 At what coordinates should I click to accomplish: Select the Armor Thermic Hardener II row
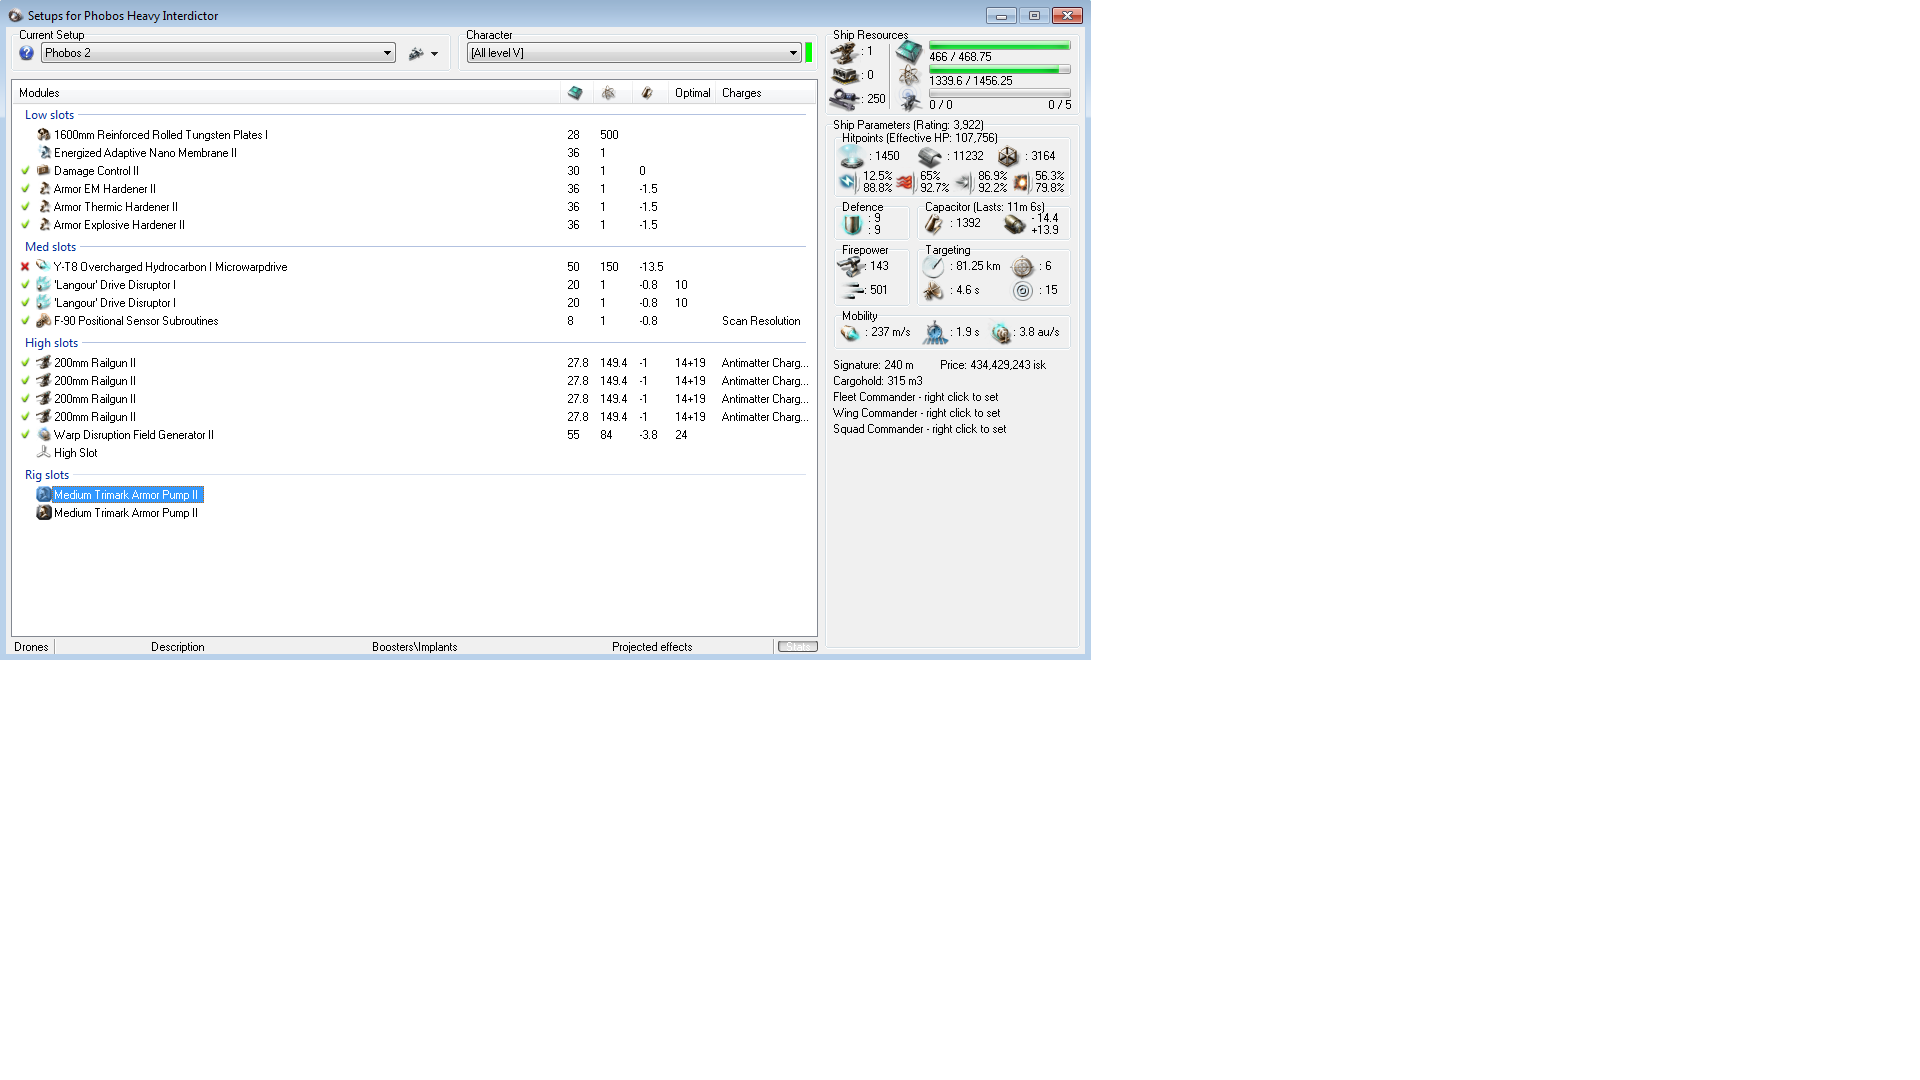pos(415,207)
